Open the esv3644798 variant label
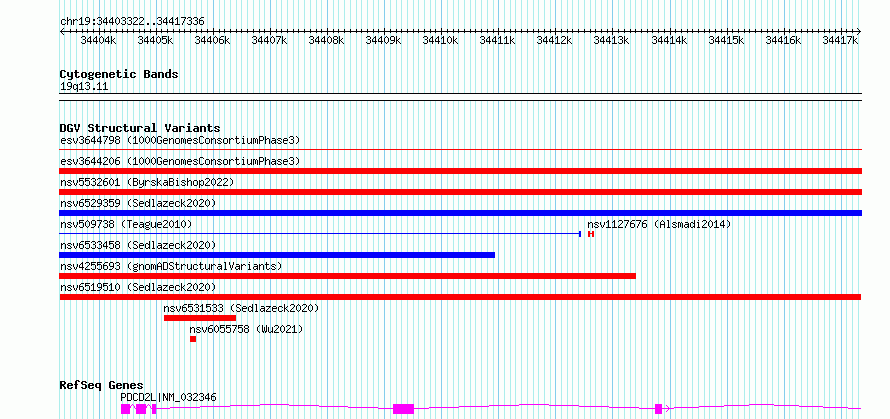This screenshot has width=890, height=419. point(180,140)
